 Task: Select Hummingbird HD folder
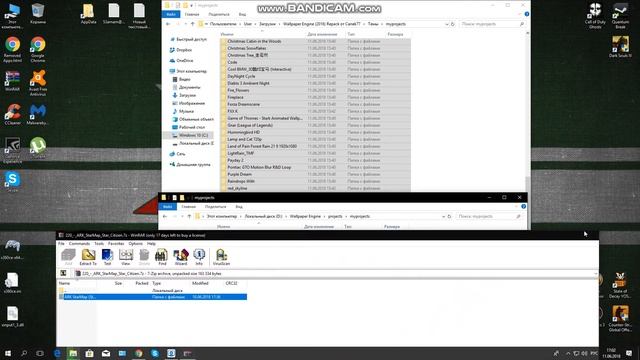243,132
